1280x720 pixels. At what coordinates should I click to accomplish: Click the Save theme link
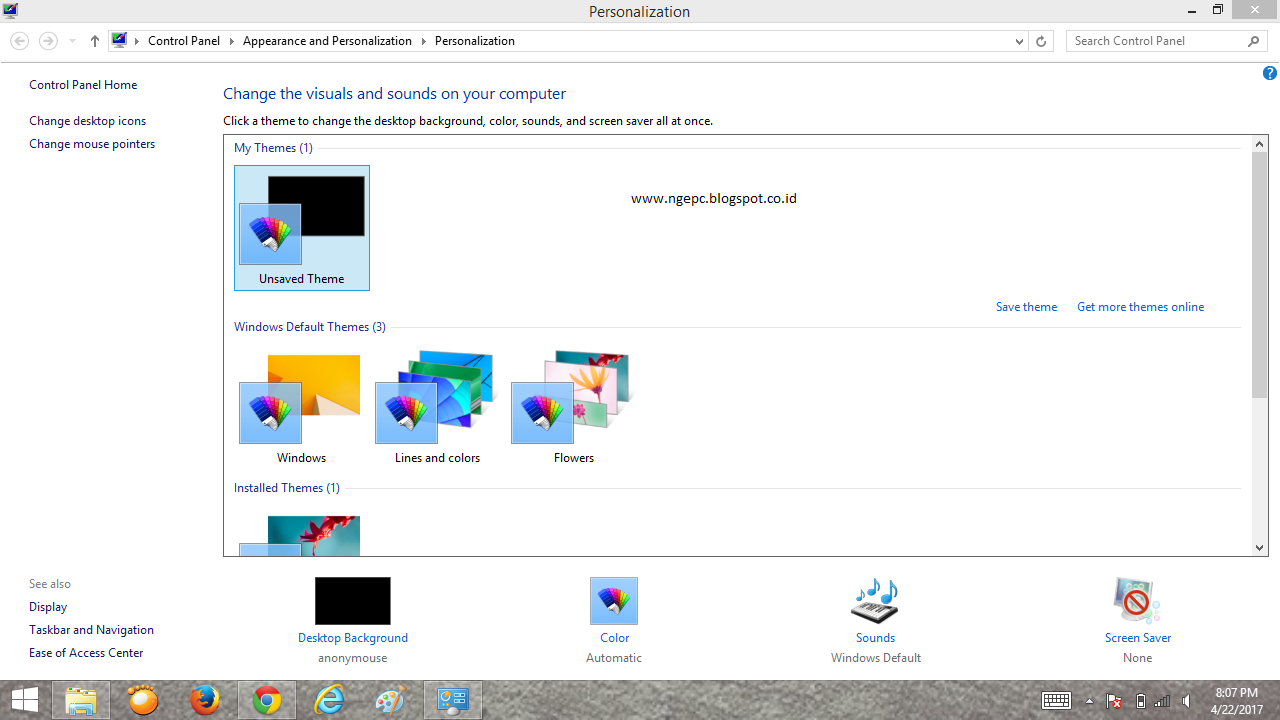tap(1026, 307)
